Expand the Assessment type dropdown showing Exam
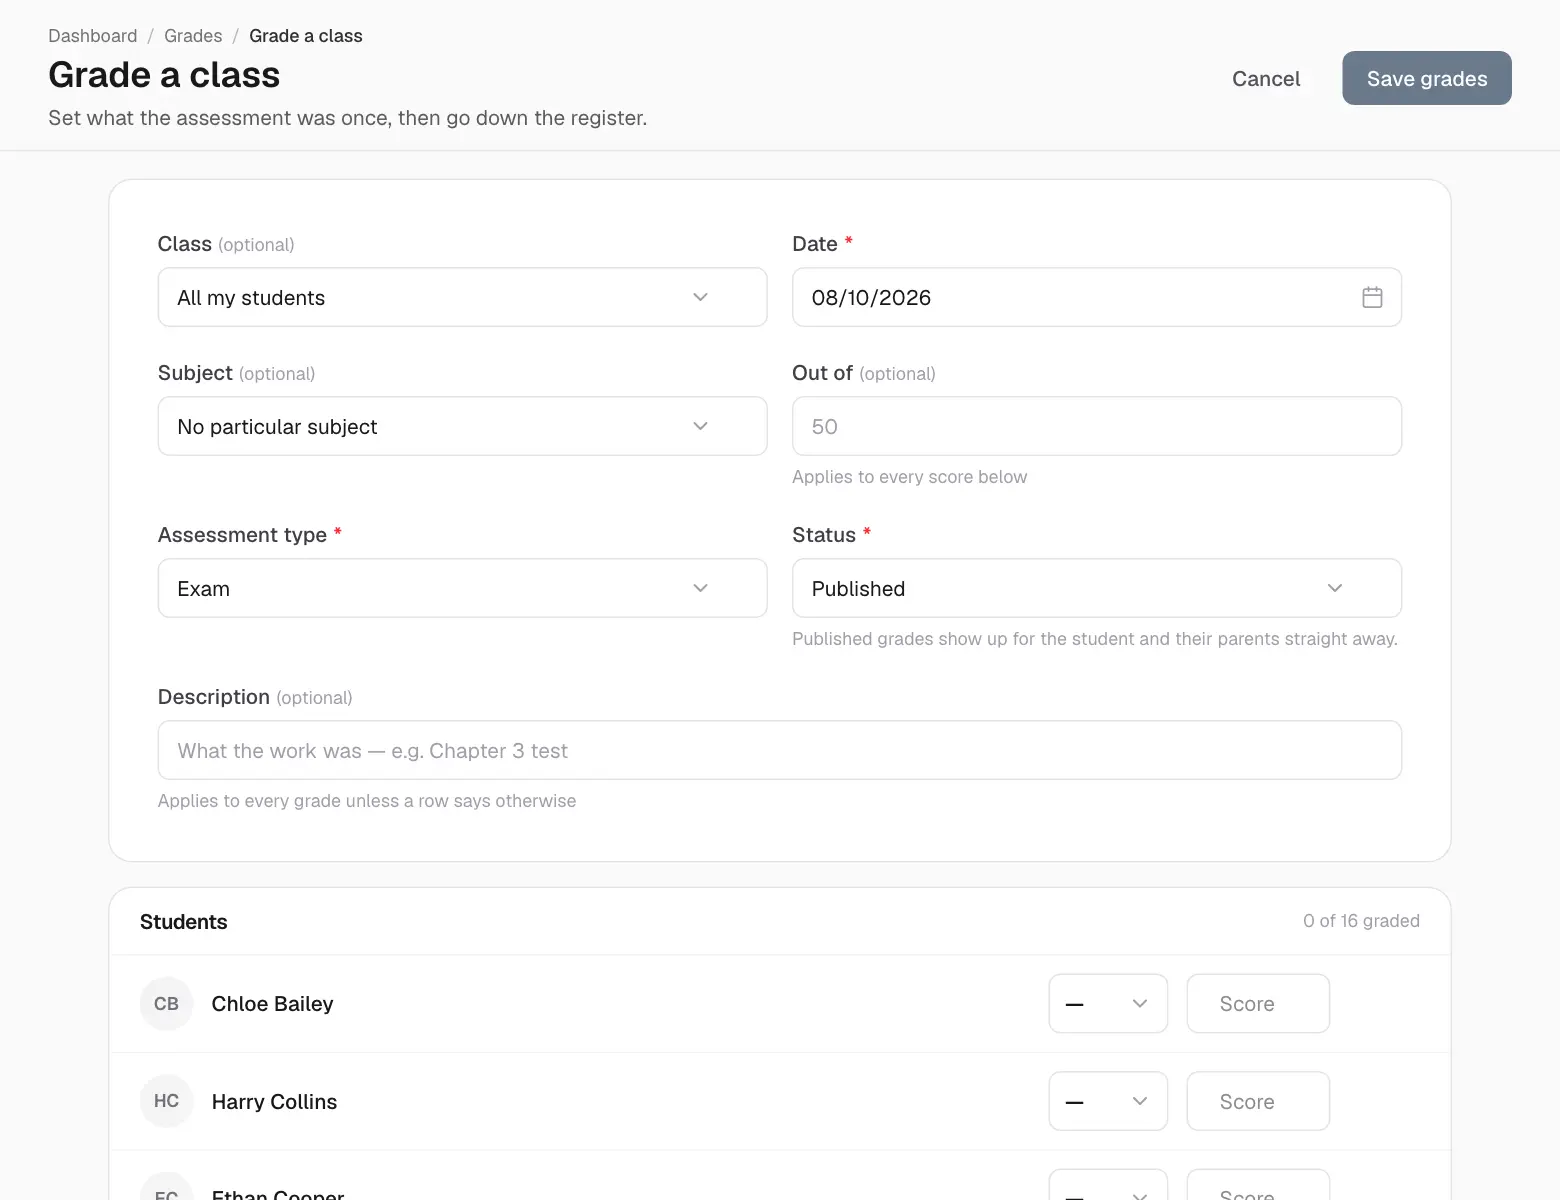The image size is (1560, 1200). [462, 588]
